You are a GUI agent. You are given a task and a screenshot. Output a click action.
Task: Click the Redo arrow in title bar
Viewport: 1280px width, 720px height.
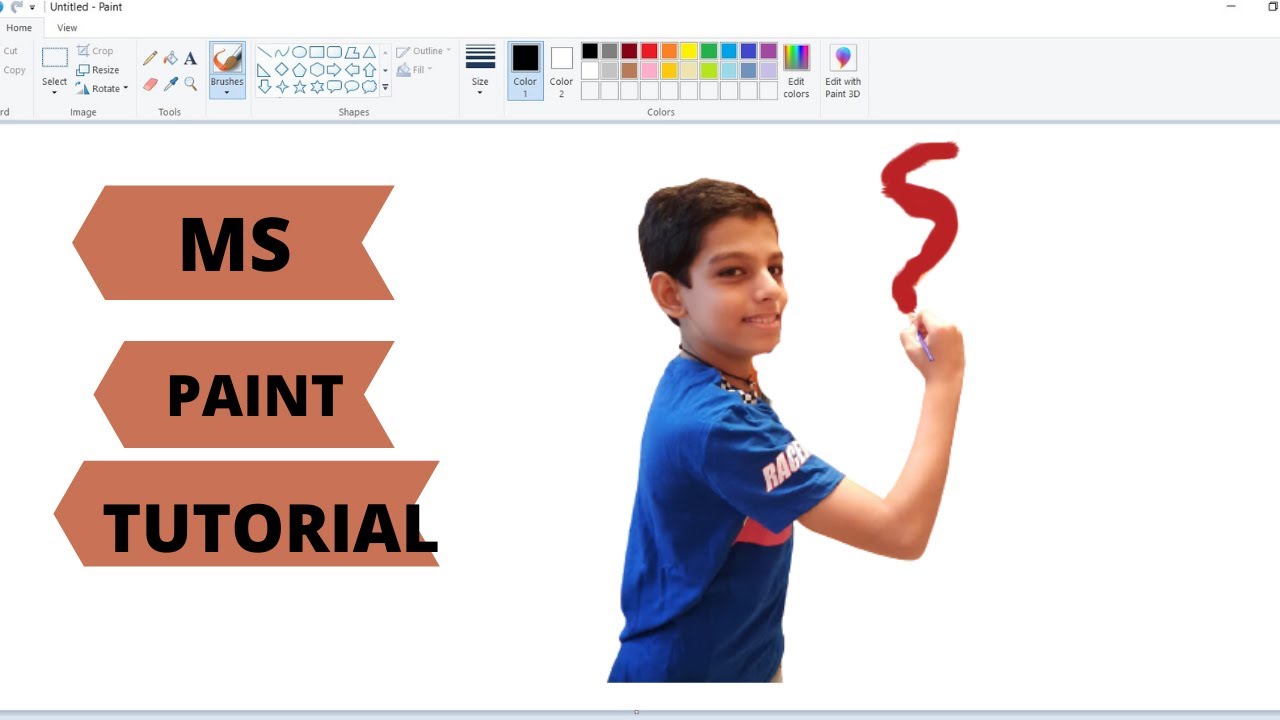pos(17,6)
